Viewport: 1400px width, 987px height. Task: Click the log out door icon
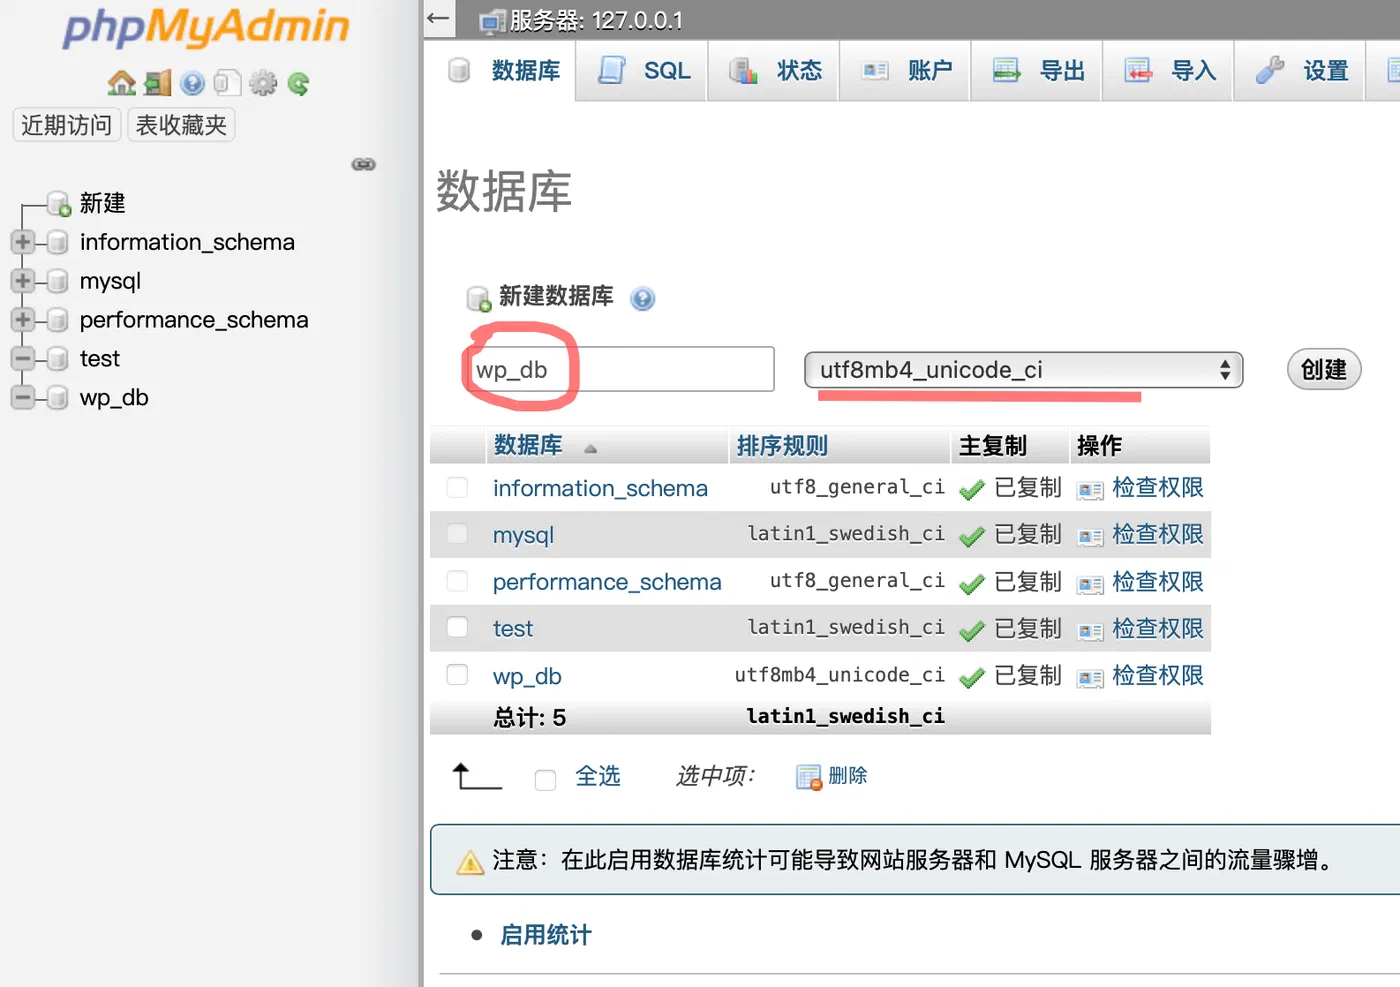158,83
